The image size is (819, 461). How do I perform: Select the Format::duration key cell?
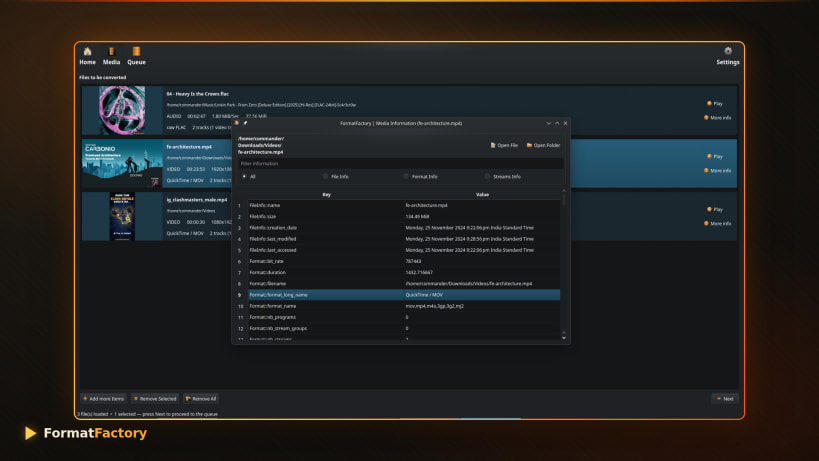click(x=326, y=273)
